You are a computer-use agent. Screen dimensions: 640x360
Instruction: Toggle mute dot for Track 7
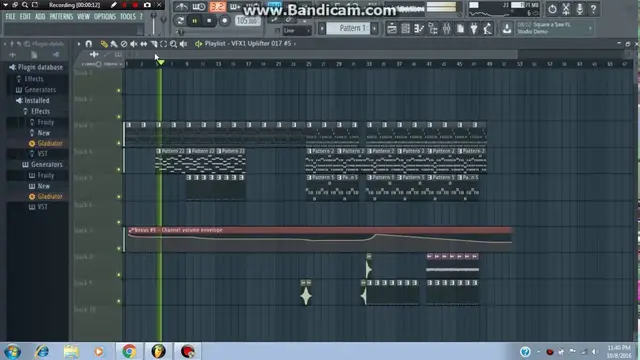119,248
